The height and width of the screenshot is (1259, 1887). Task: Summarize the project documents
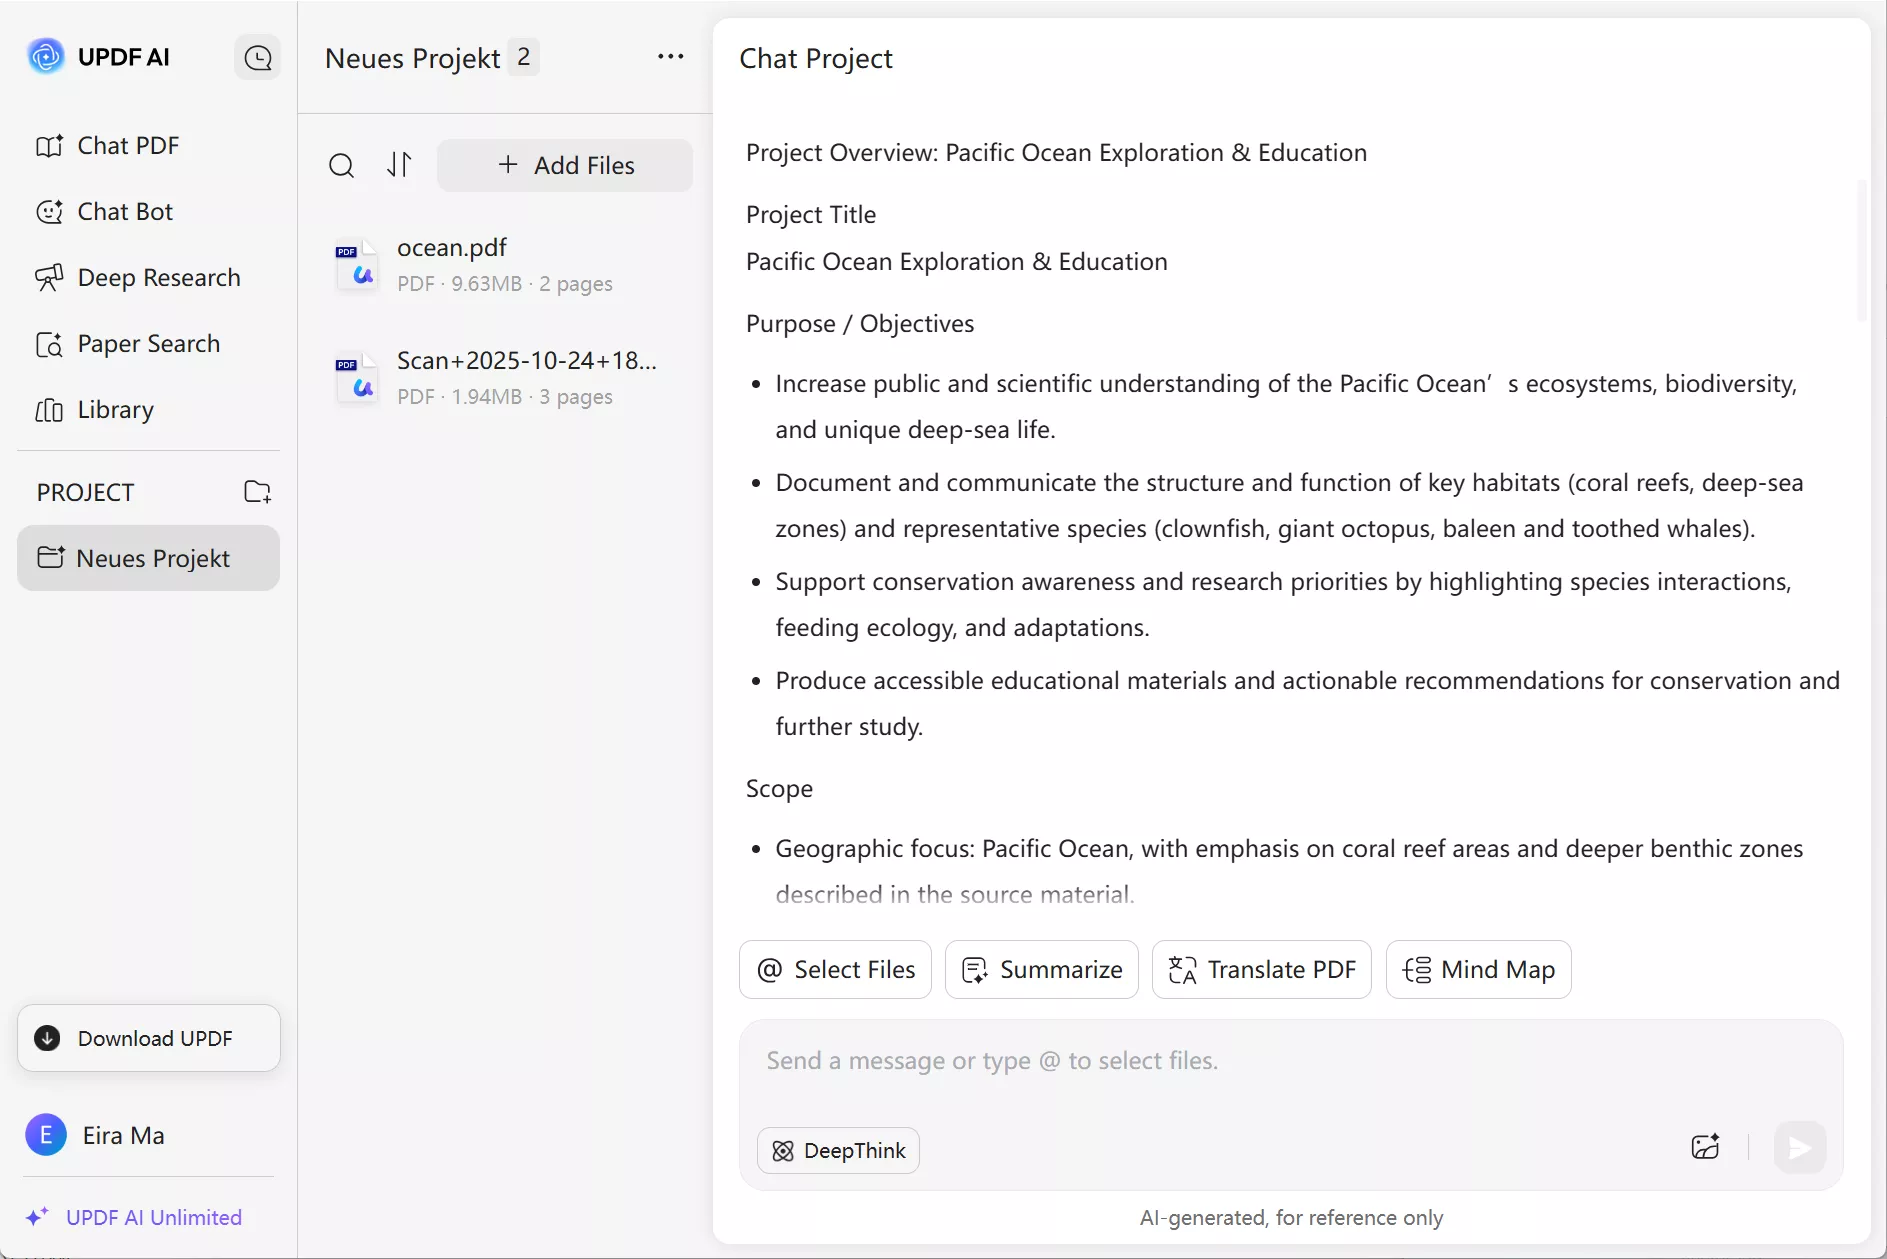(1041, 969)
